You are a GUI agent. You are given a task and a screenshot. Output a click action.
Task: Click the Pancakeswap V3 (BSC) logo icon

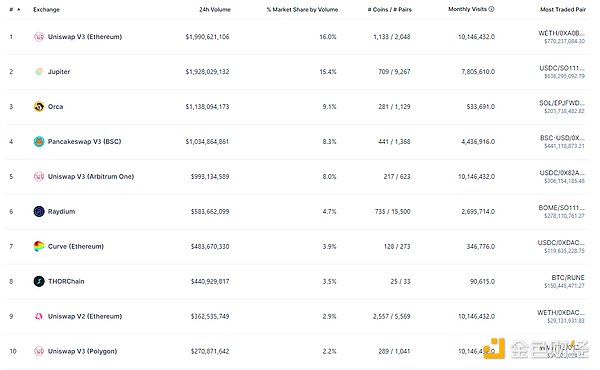tap(39, 142)
